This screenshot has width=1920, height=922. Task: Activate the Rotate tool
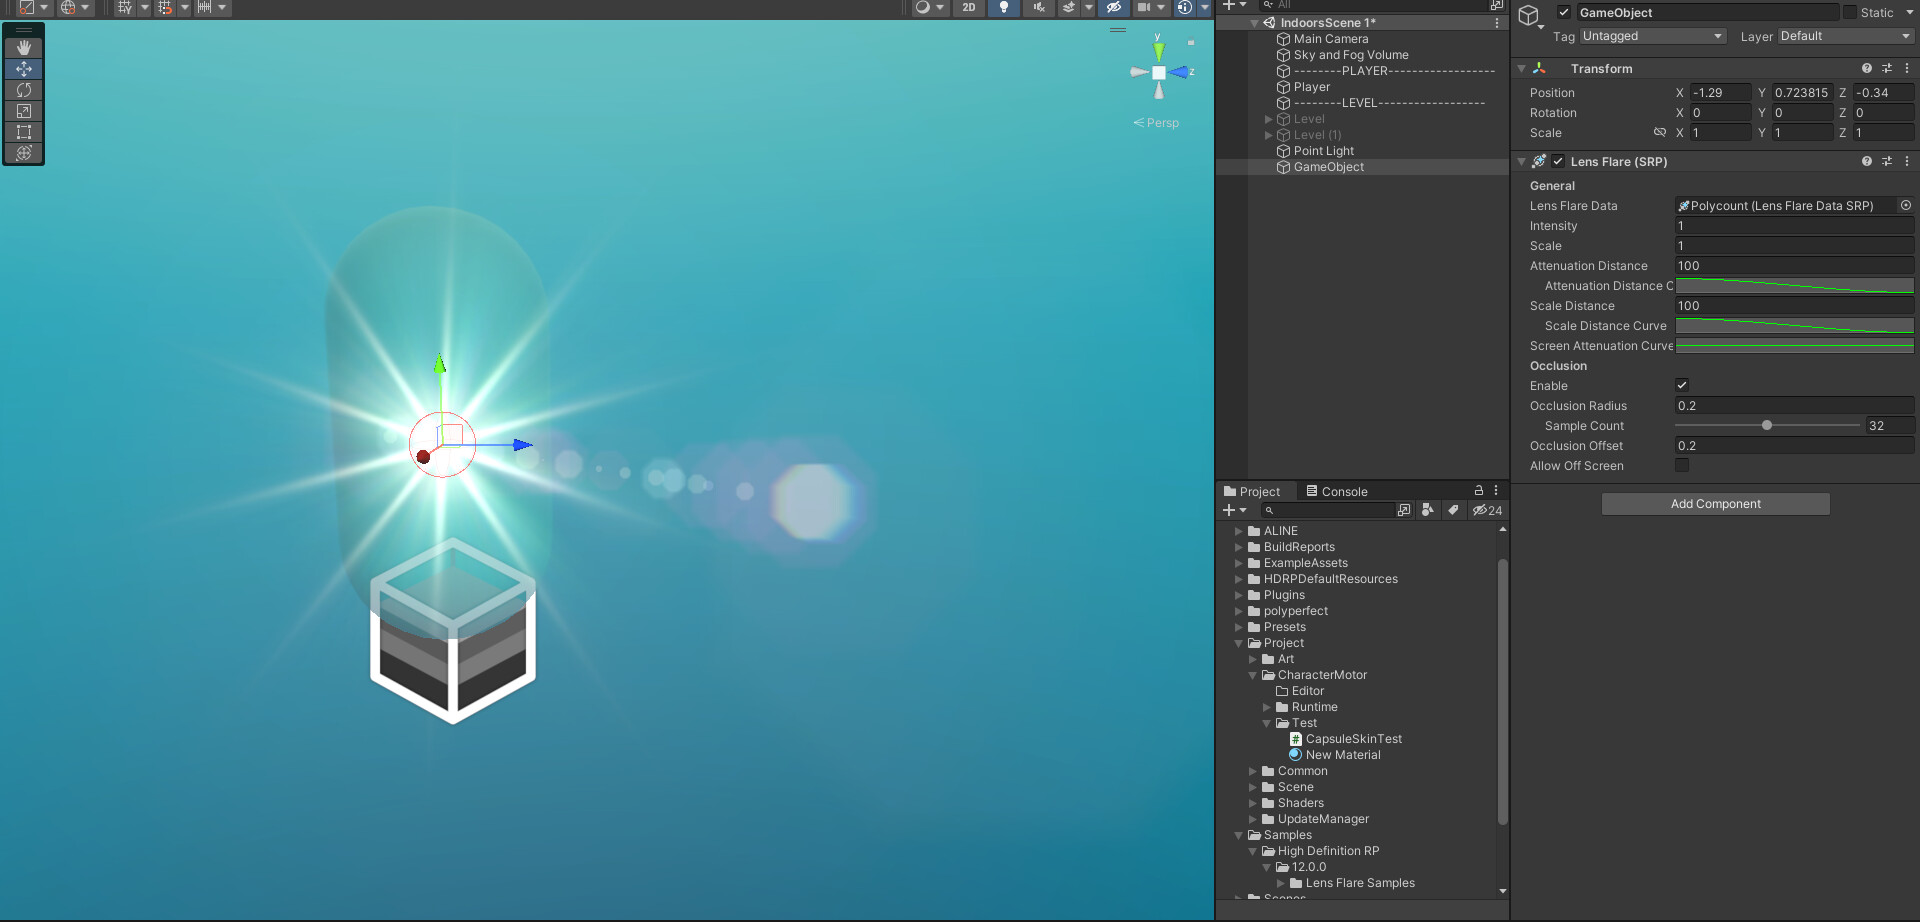(x=23, y=90)
